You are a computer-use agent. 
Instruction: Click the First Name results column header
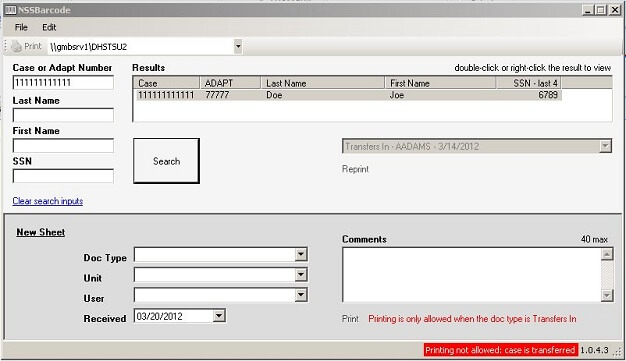tap(440, 83)
